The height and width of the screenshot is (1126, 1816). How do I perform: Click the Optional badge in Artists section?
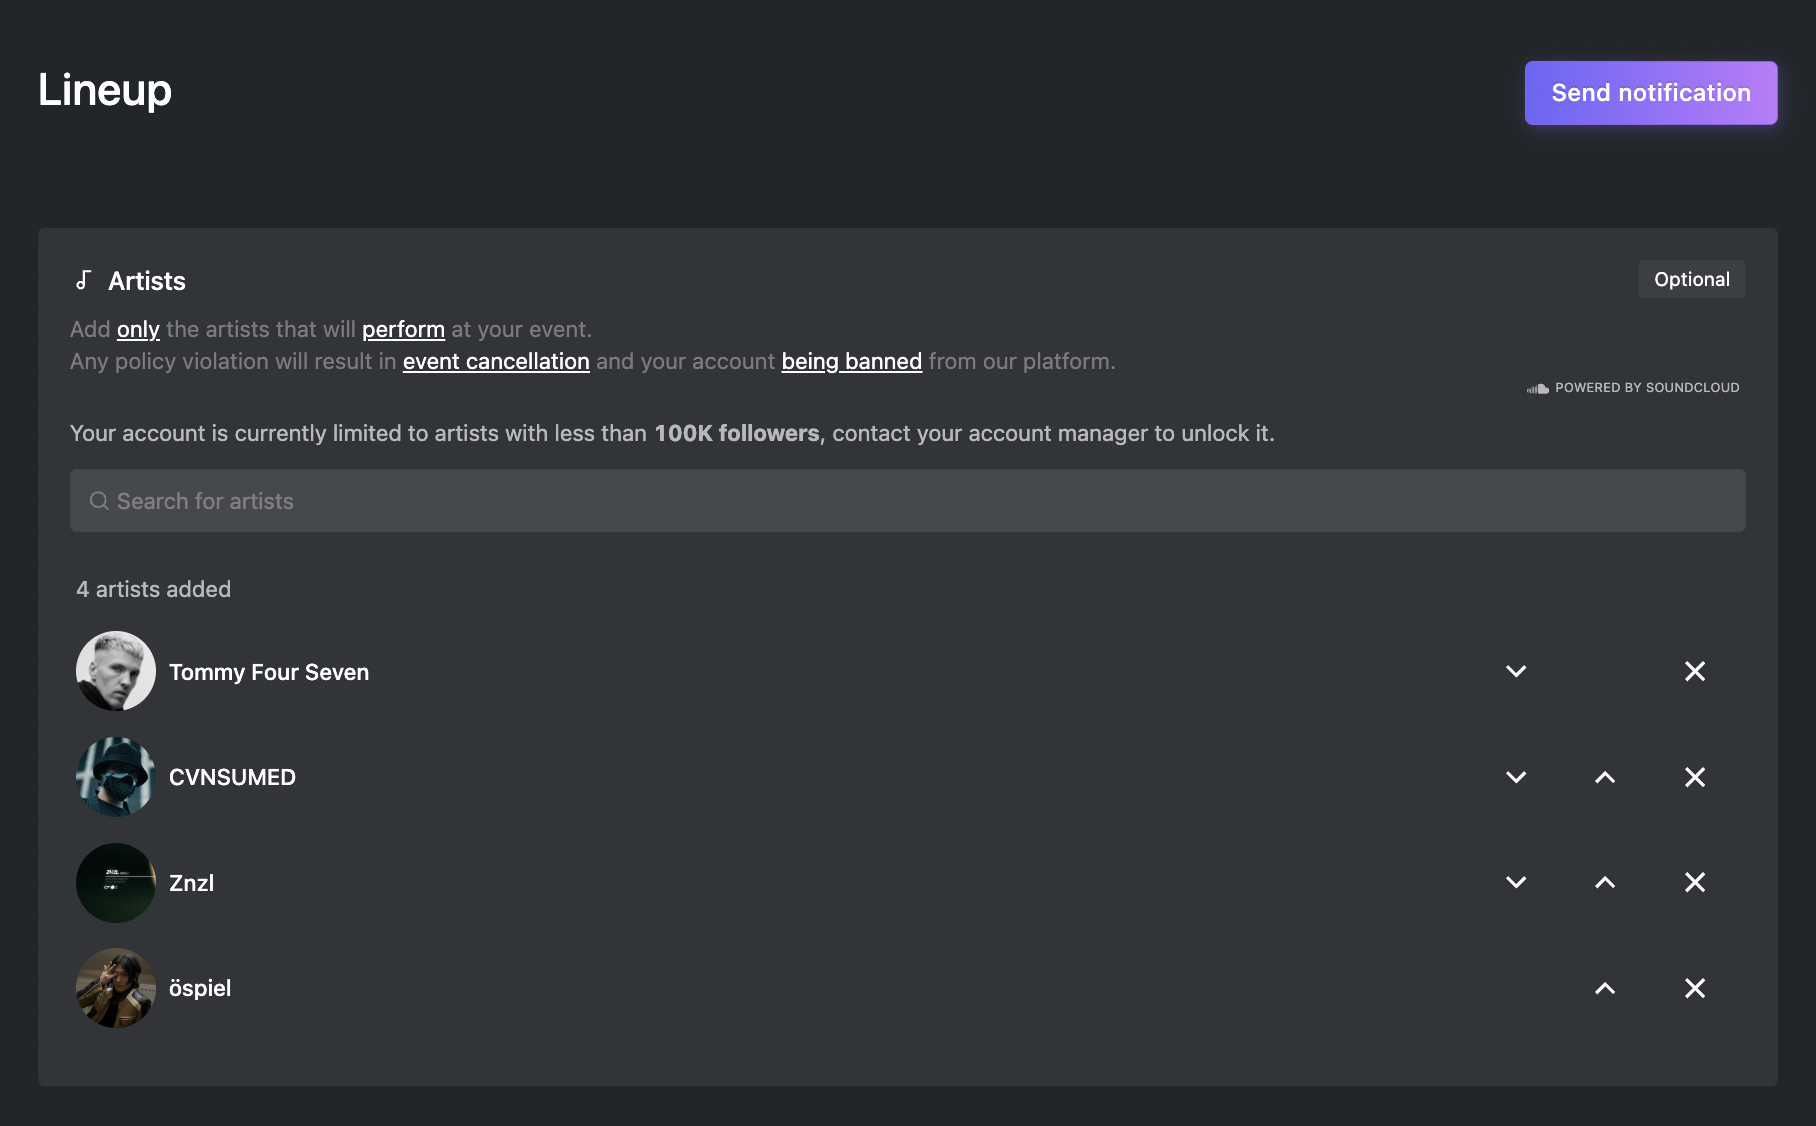point(1691,279)
